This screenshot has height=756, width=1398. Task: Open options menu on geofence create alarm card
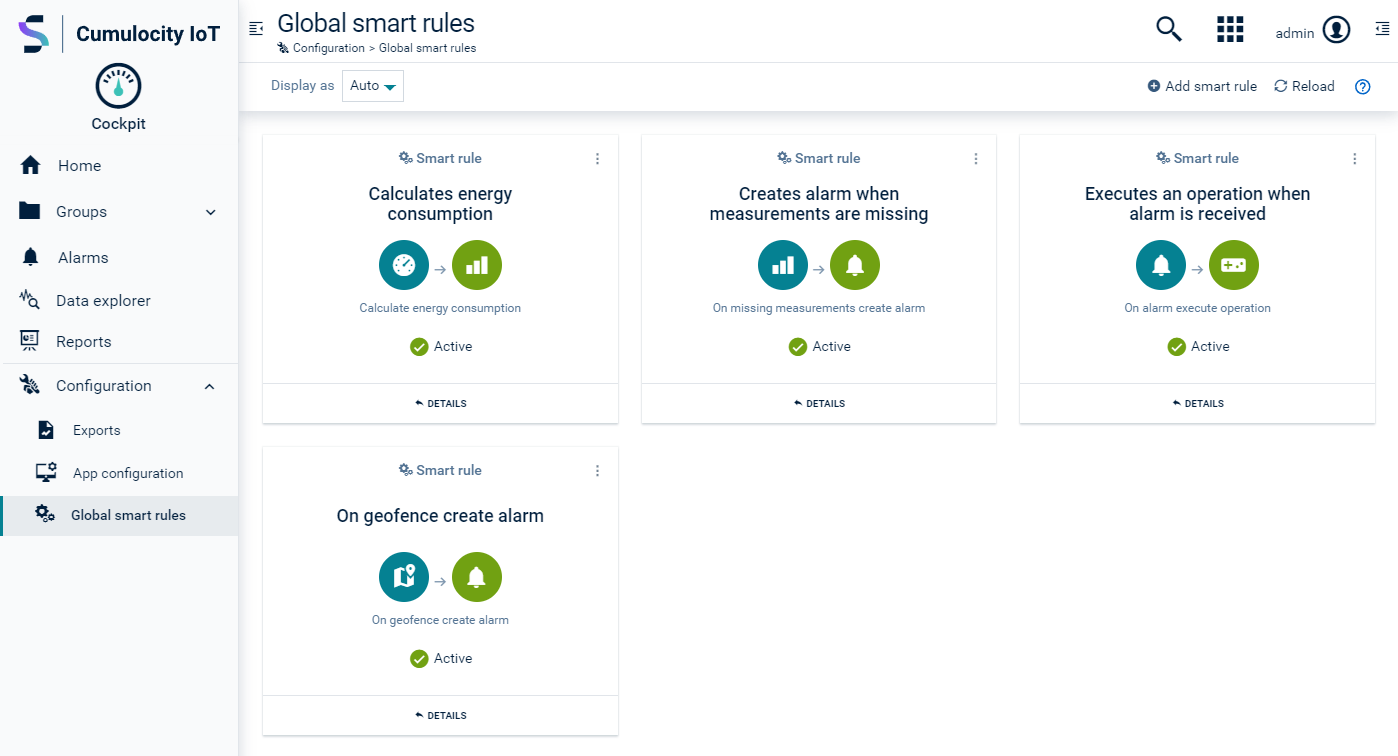[x=598, y=471]
